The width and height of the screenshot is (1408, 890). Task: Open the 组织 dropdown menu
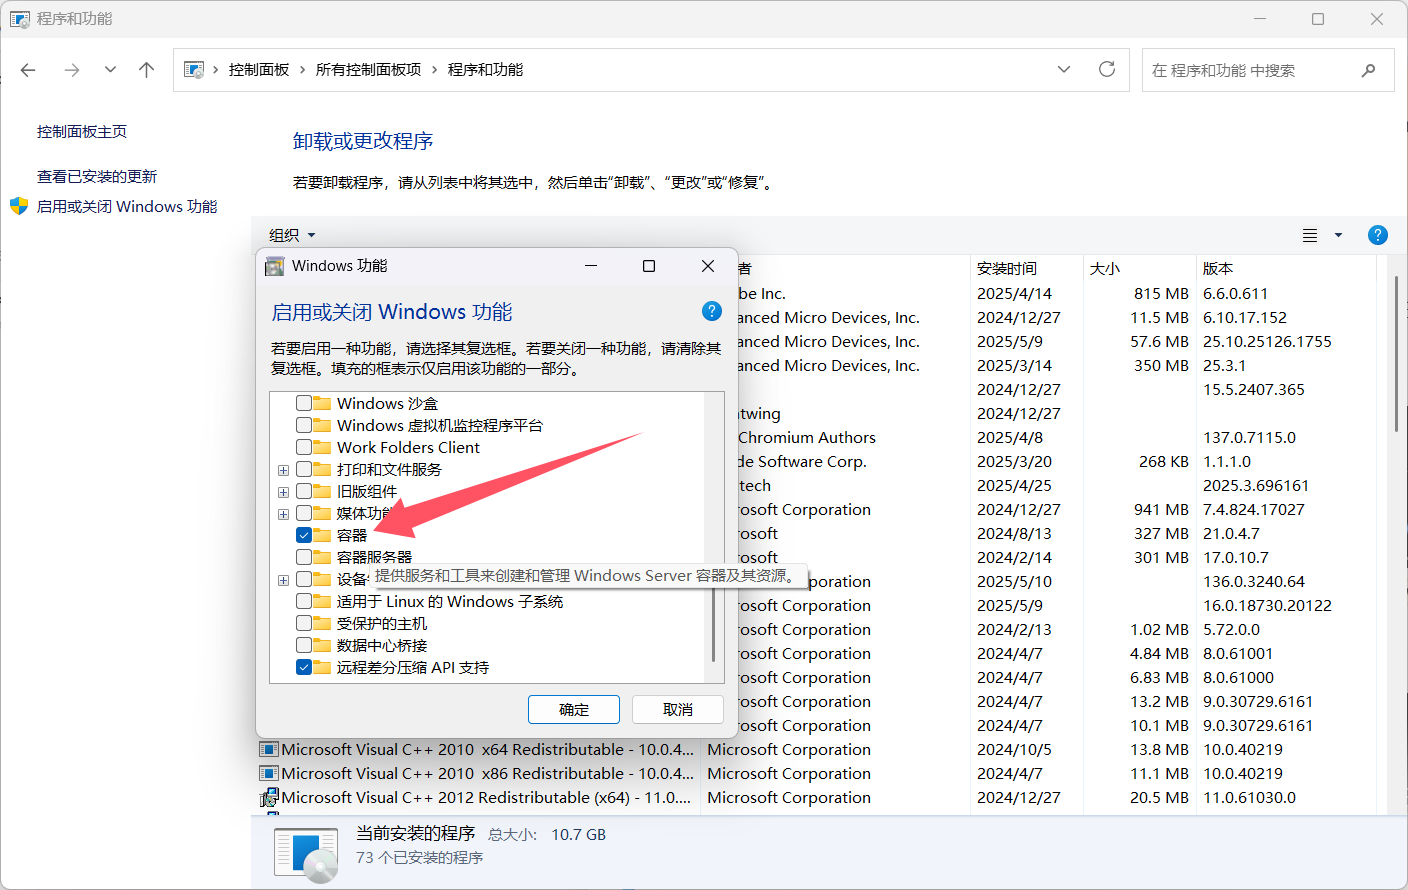click(290, 234)
